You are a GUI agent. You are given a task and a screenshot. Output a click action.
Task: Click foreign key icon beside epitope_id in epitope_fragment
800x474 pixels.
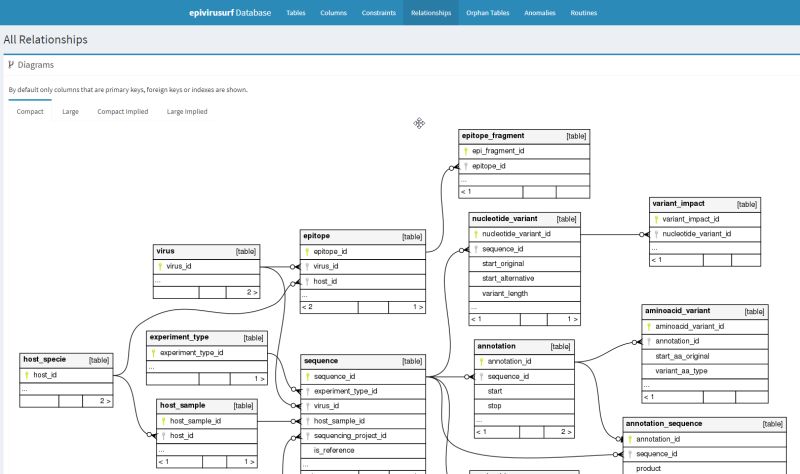click(x=466, y=166)
